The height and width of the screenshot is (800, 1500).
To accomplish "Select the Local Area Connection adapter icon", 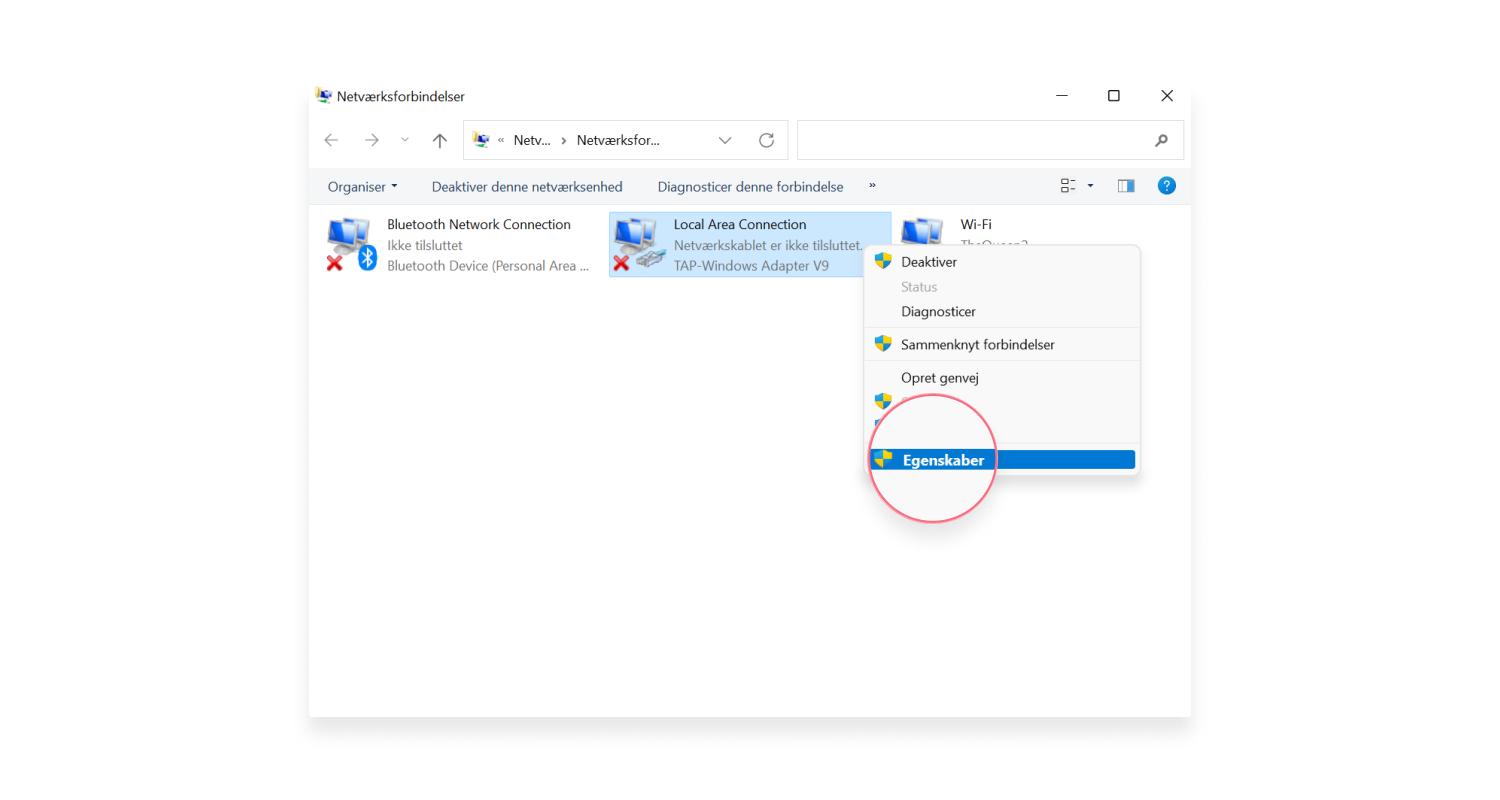I will coord(638,245).
